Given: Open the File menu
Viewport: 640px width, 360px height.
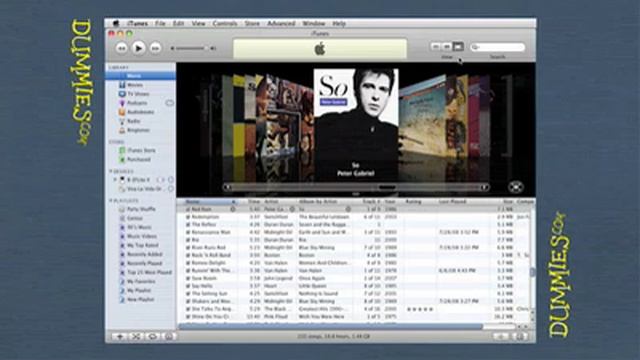Looking at the screenshot, I should pyautogui.click(x=160, y=24).
